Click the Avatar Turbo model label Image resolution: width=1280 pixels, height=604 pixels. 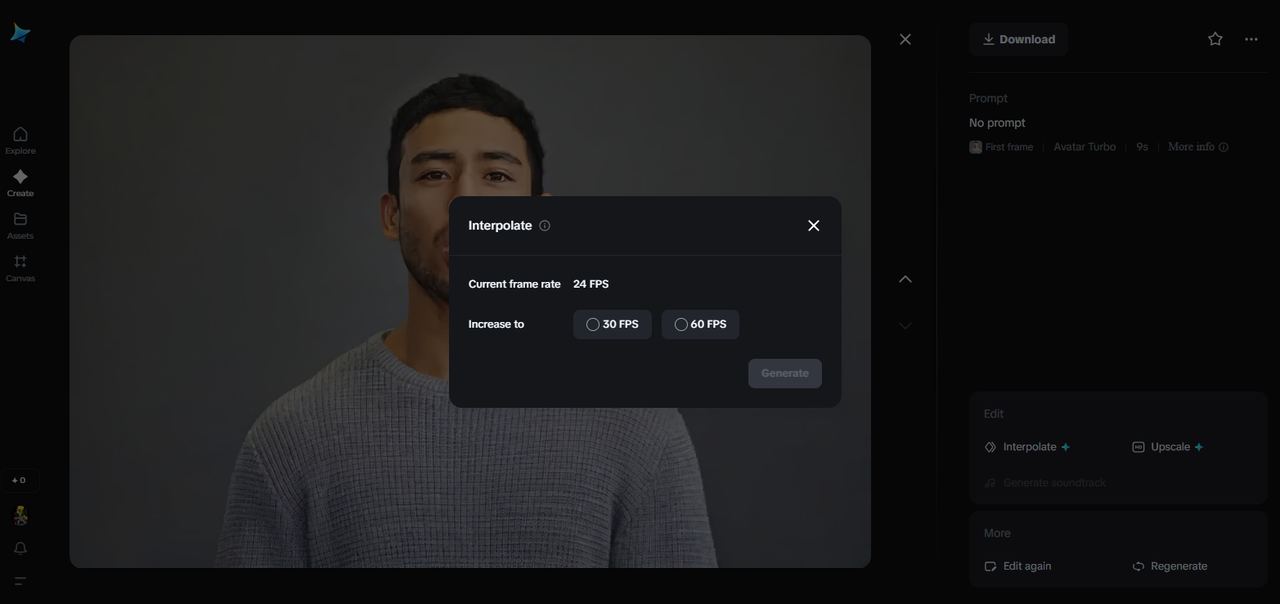pyautogui.click(x=1085, y=147)
